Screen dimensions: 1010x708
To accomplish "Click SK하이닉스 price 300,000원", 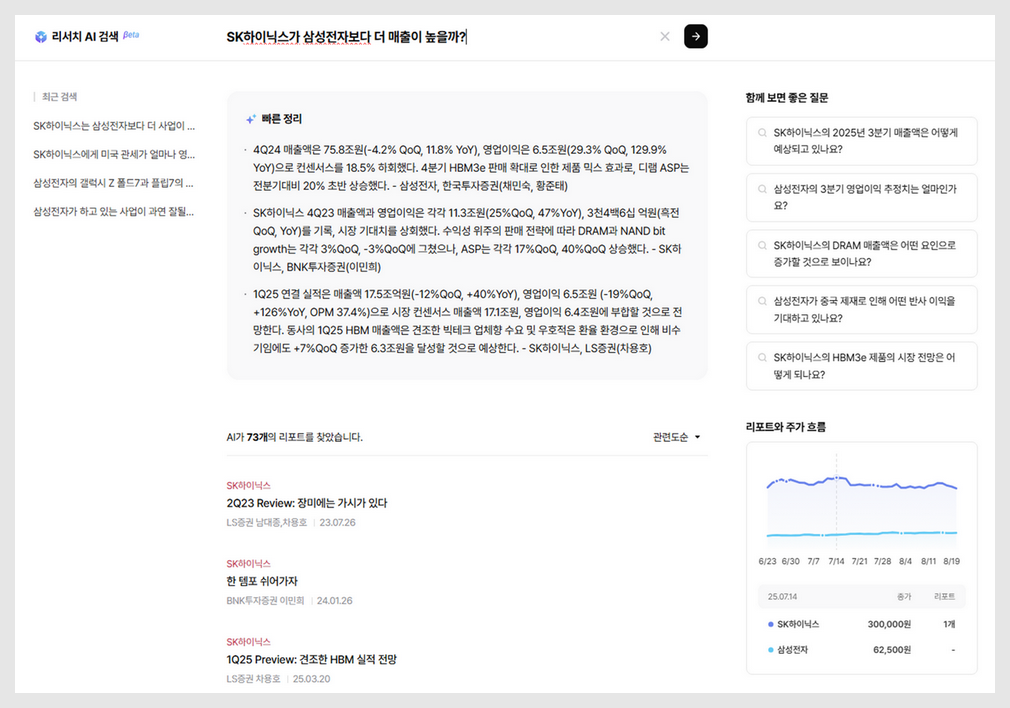I will (889, 624).
